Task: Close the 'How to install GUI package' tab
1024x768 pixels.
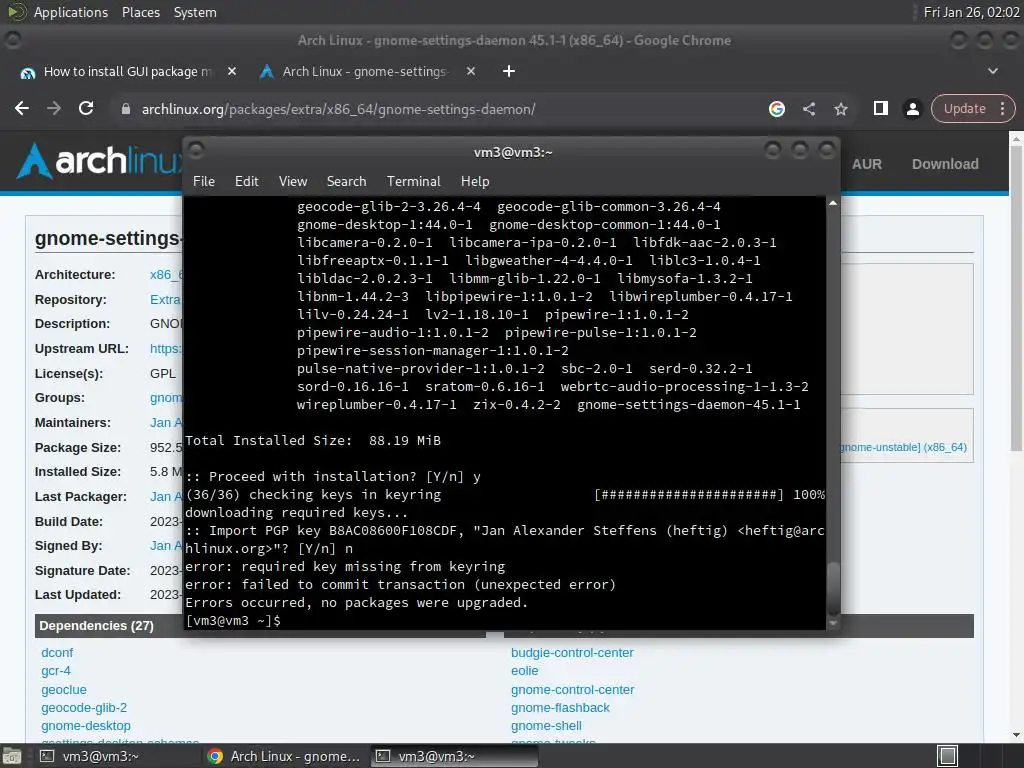Action: pos(232,71)
